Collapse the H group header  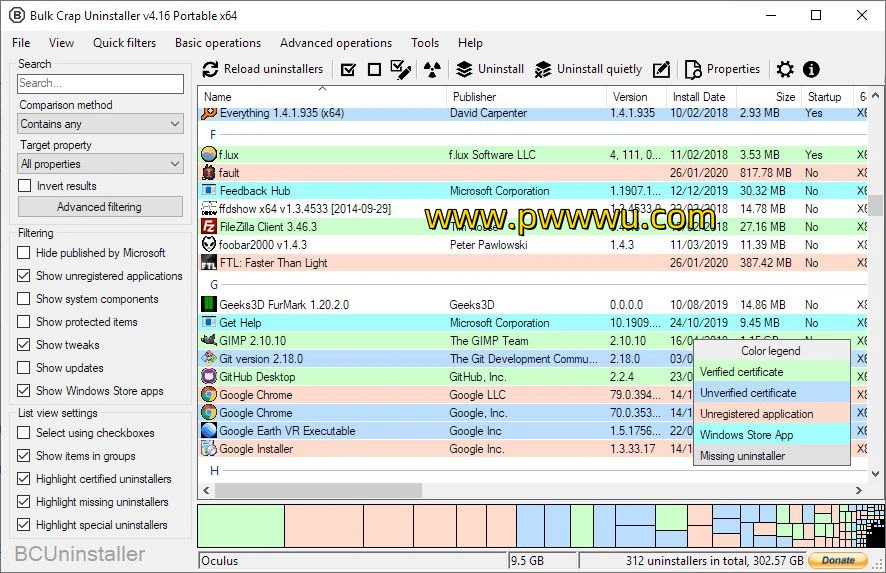click(214, 471)
